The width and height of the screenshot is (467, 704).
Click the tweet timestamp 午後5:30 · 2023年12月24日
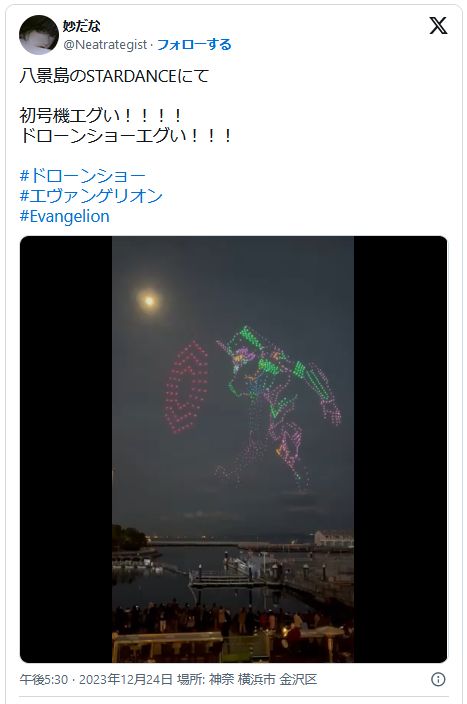click(96, 679)
